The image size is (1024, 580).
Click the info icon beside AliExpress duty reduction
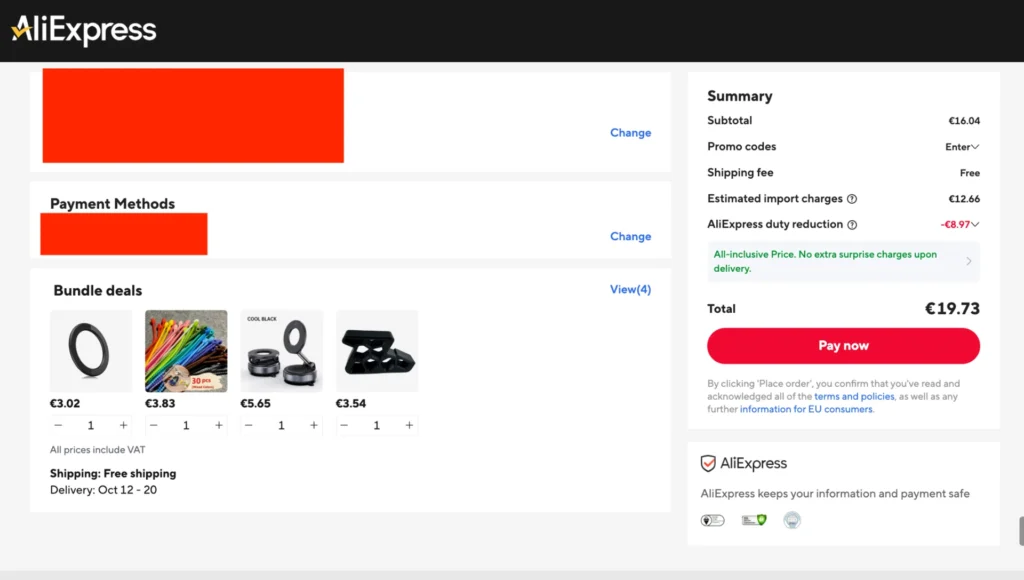[852, 225]
